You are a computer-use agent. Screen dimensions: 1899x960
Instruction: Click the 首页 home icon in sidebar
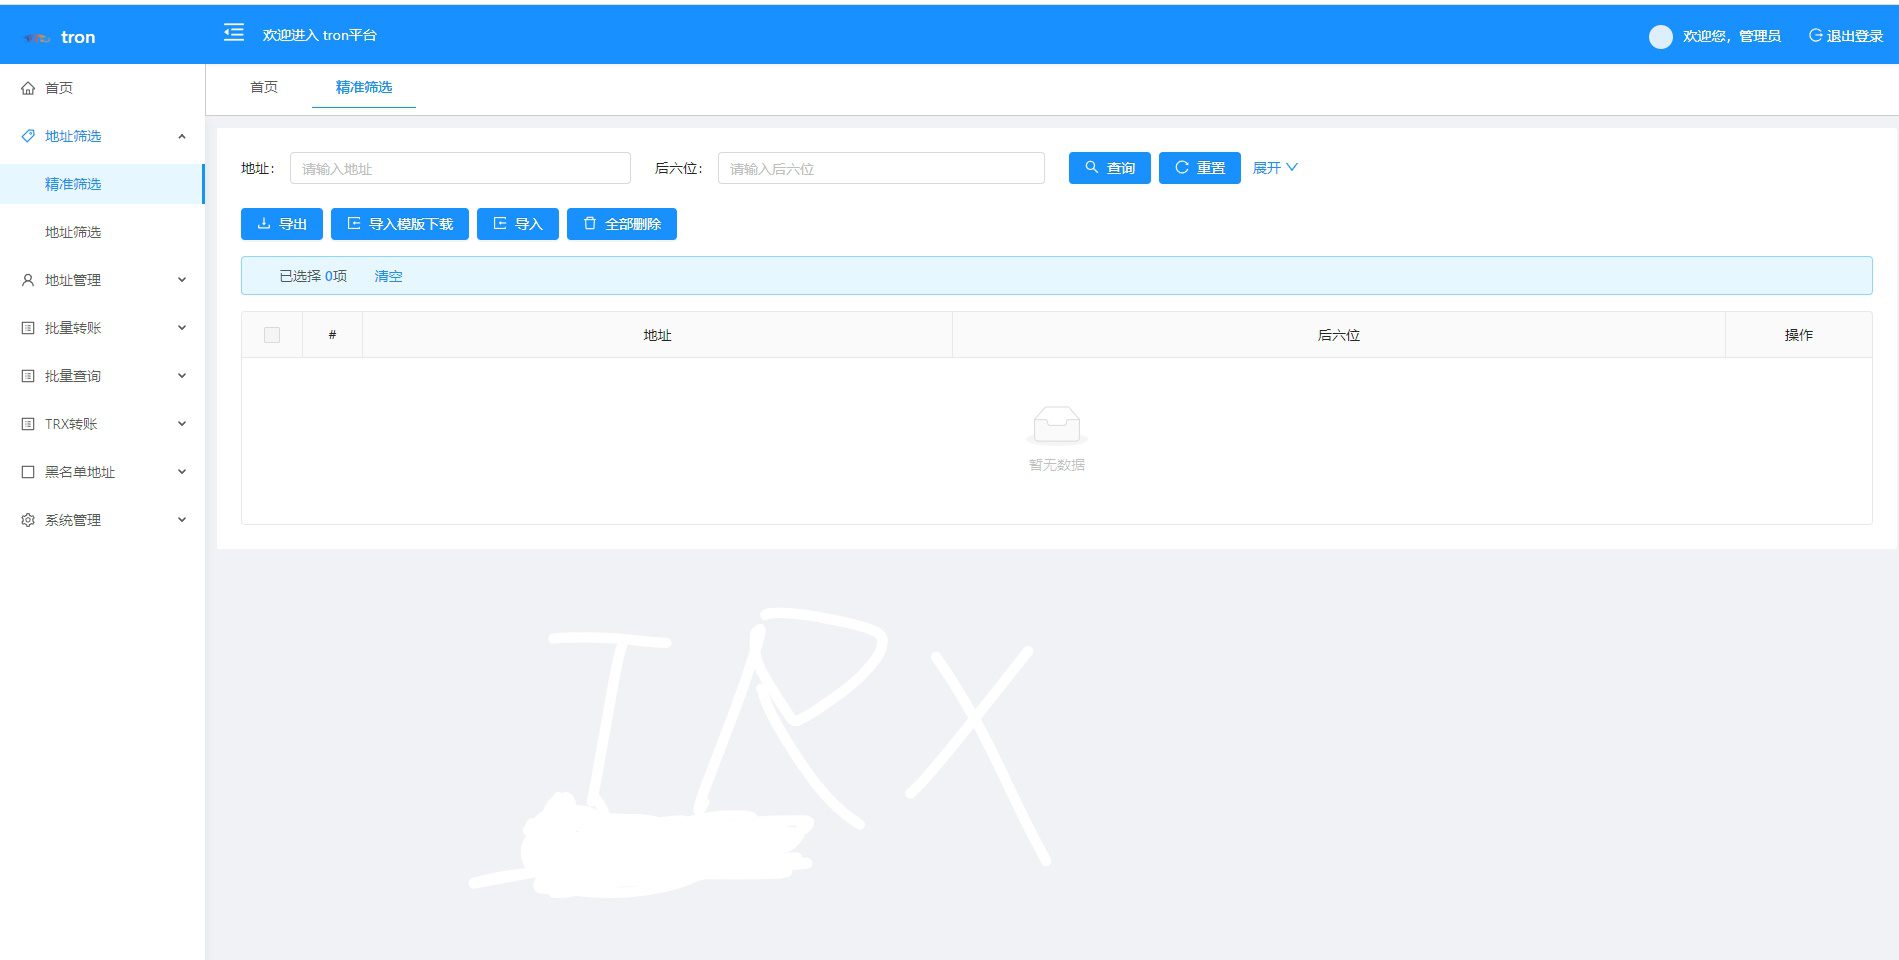[28, 88]
